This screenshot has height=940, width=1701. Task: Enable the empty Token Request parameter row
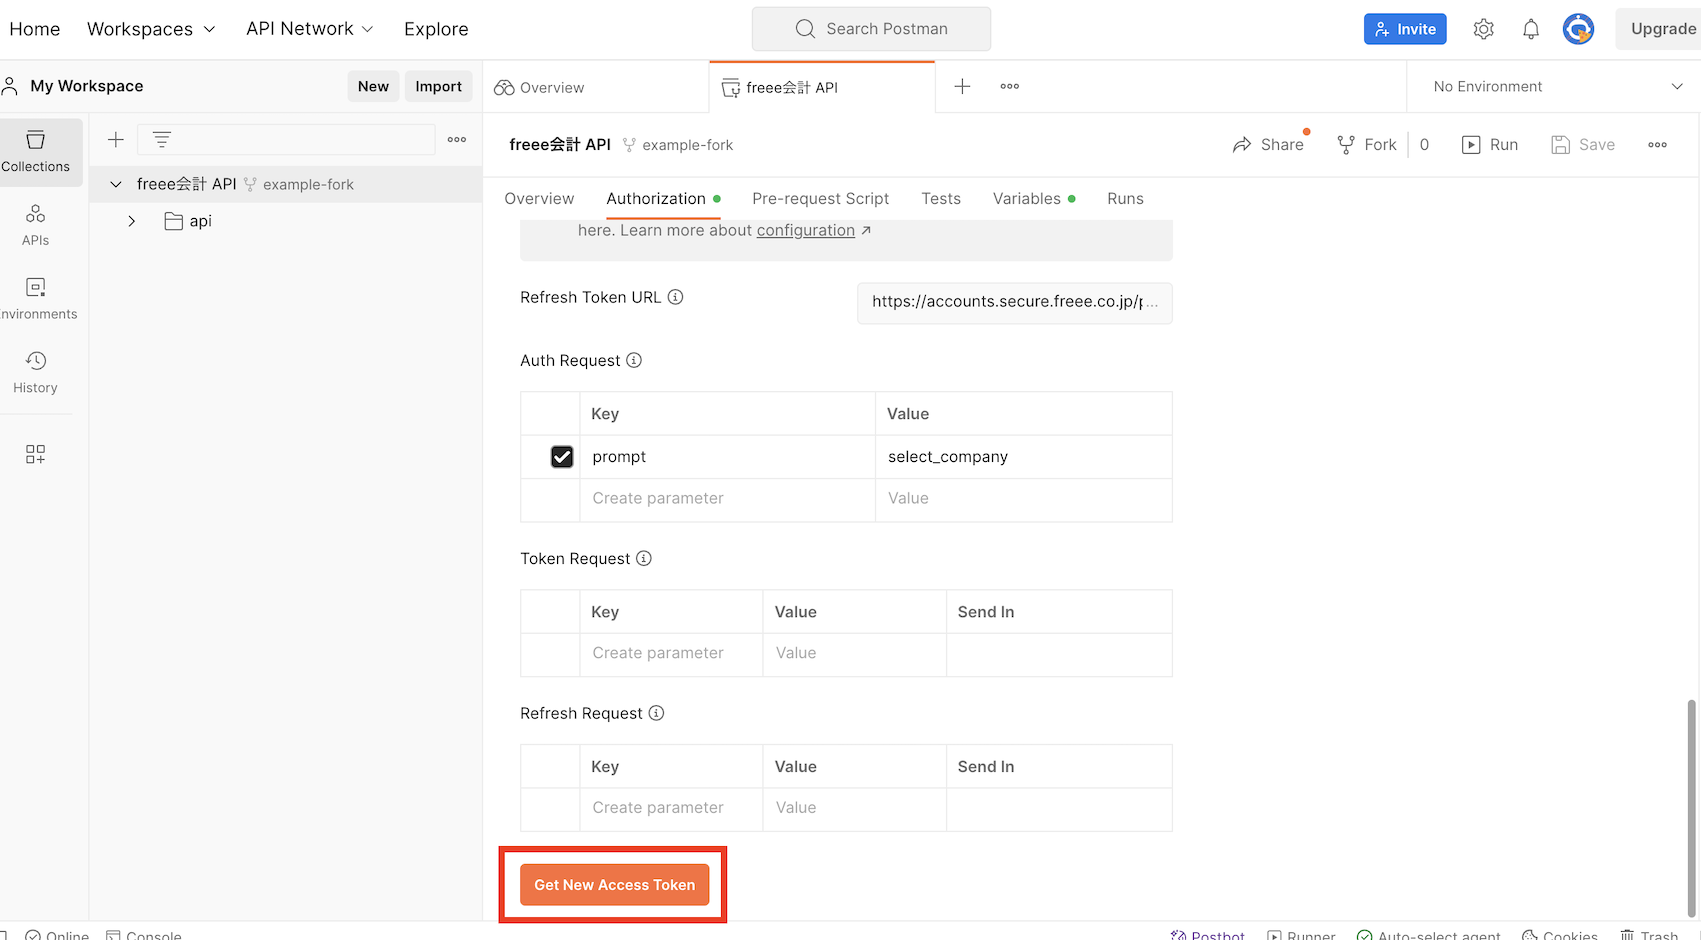coord(550,654)
